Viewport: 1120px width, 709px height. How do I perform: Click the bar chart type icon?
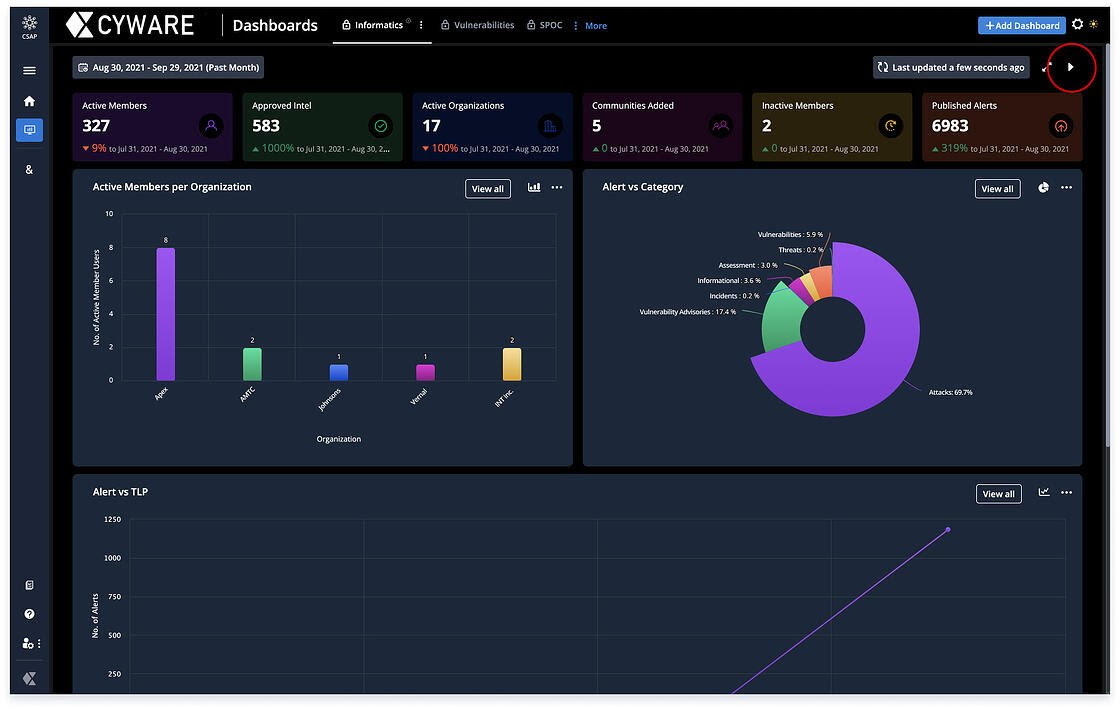click(x=534, y=187)
